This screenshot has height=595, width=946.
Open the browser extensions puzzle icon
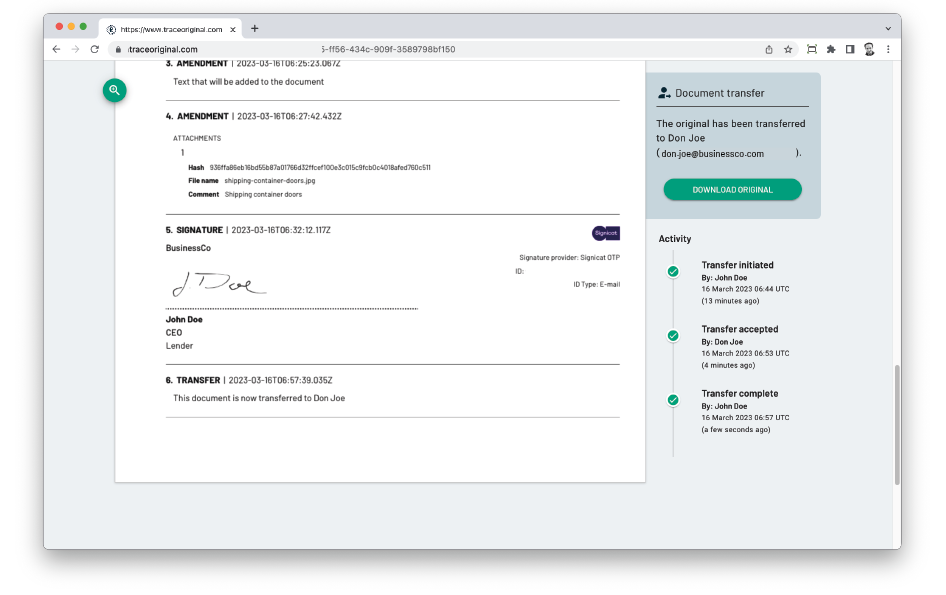coord(830,49)
